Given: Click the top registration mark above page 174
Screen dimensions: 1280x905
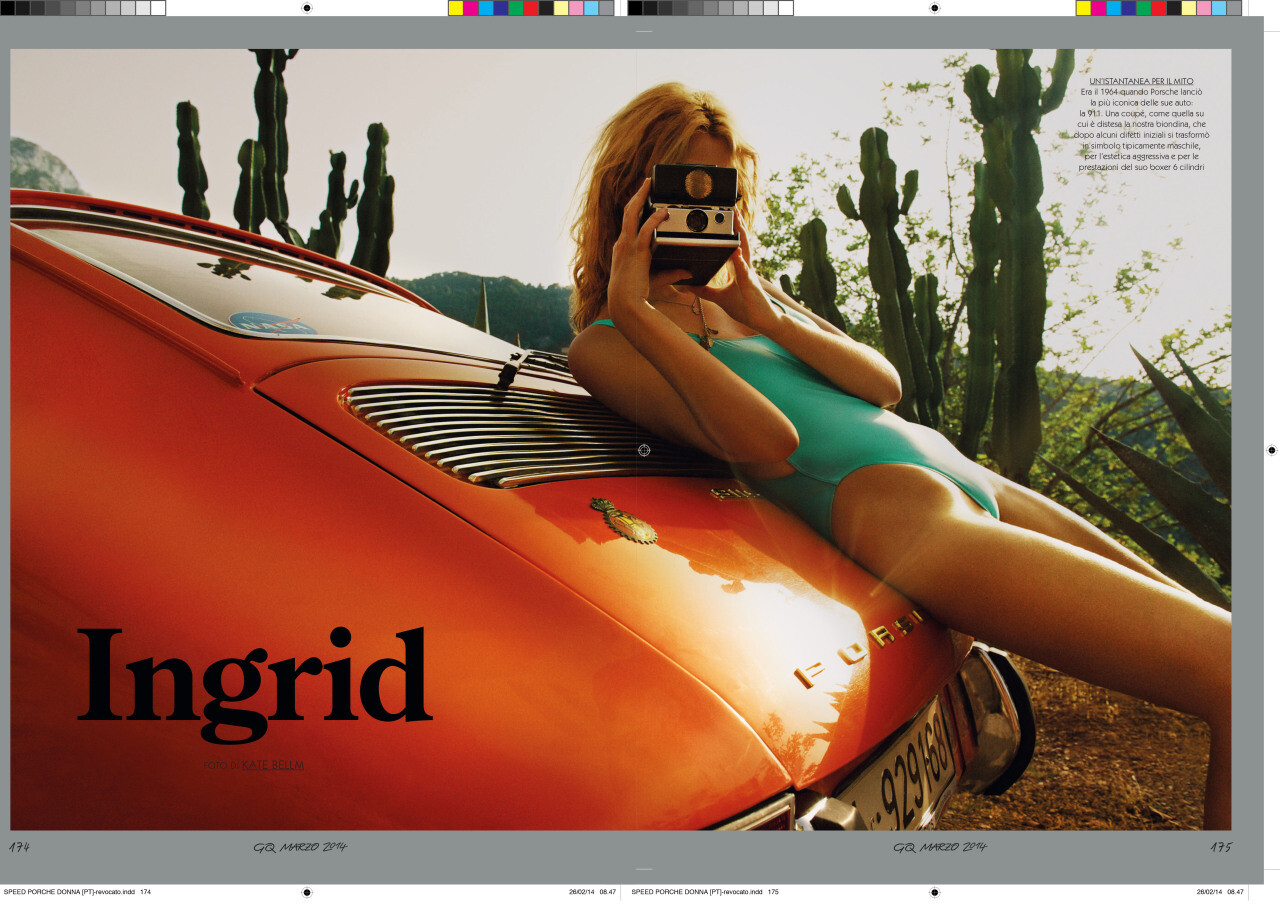Looking at the screenshot, I should (x=307, y=8).
